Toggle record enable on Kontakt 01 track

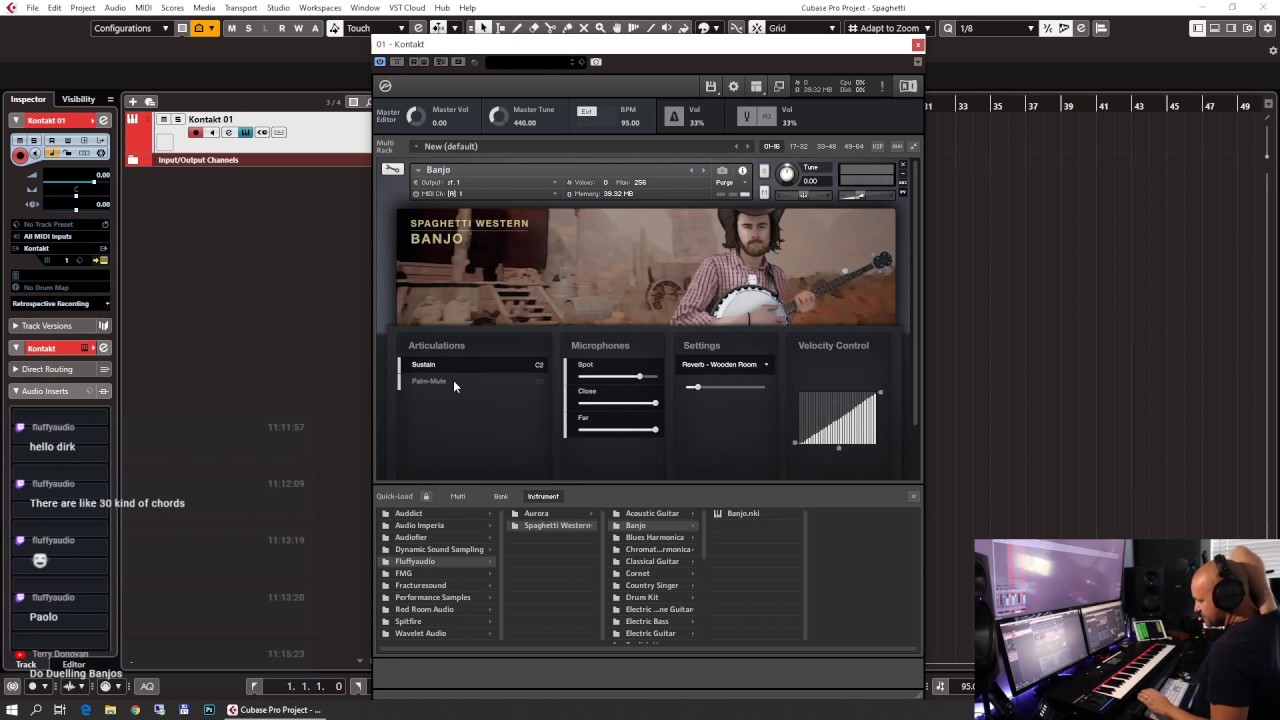tap(196, 133)
